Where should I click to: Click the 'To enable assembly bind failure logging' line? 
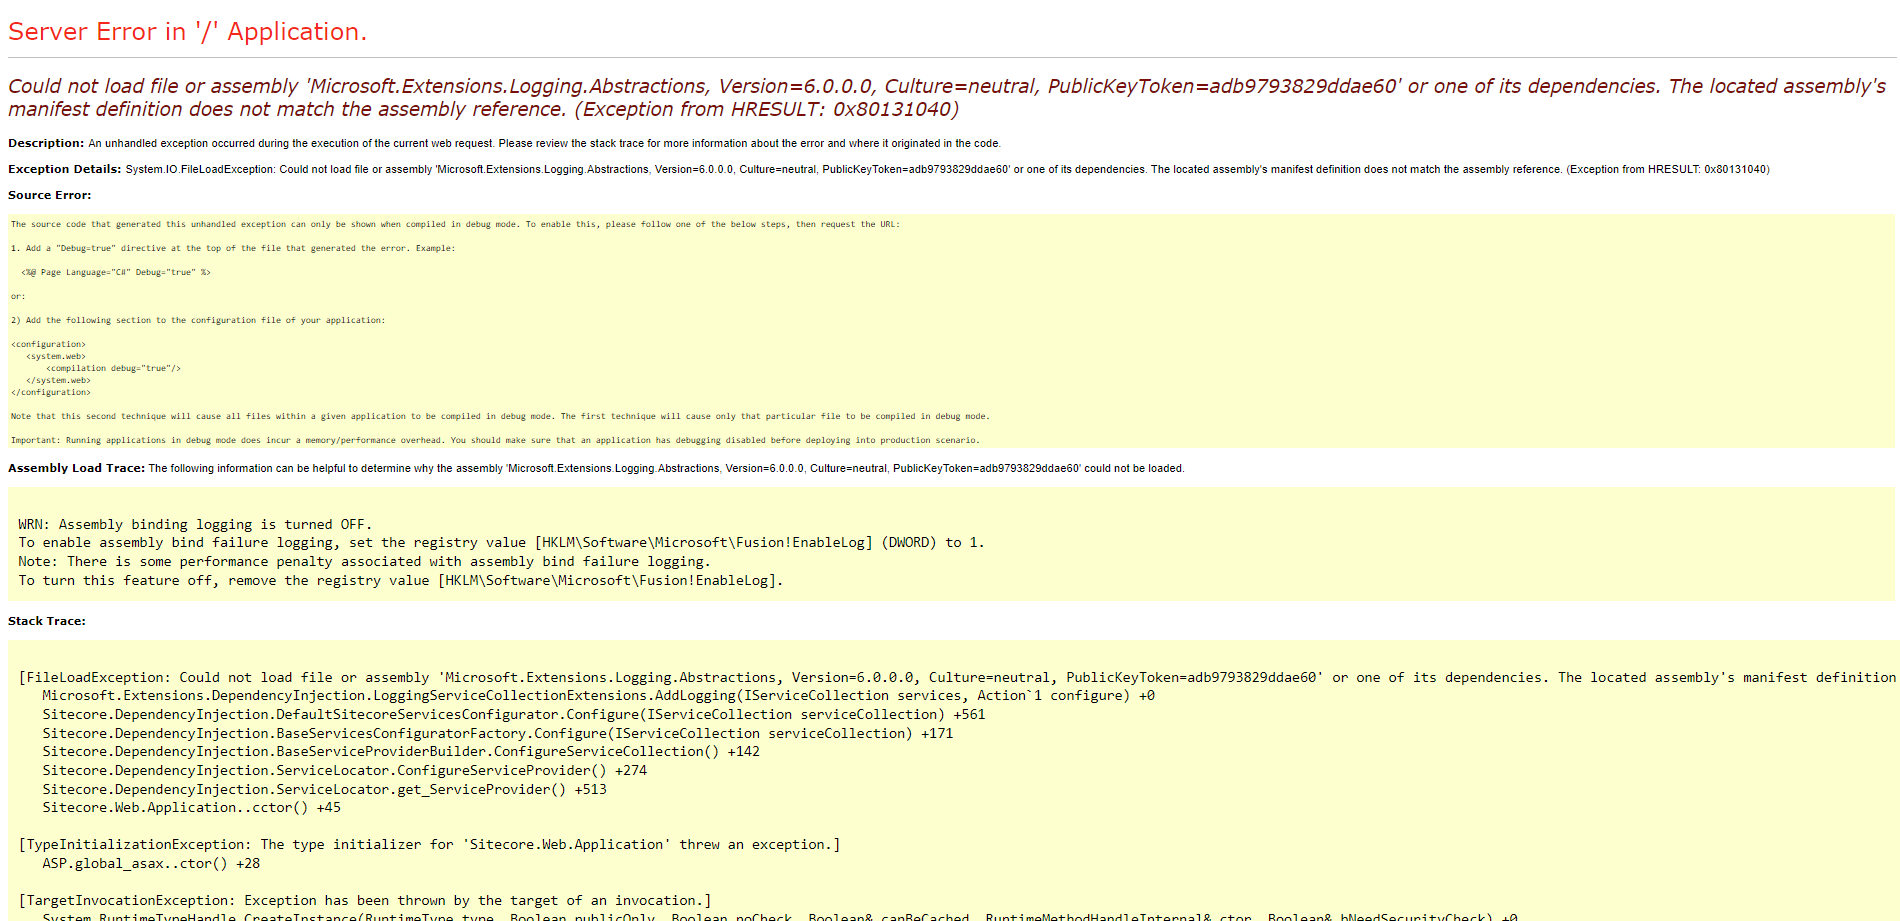click(501, 543)
